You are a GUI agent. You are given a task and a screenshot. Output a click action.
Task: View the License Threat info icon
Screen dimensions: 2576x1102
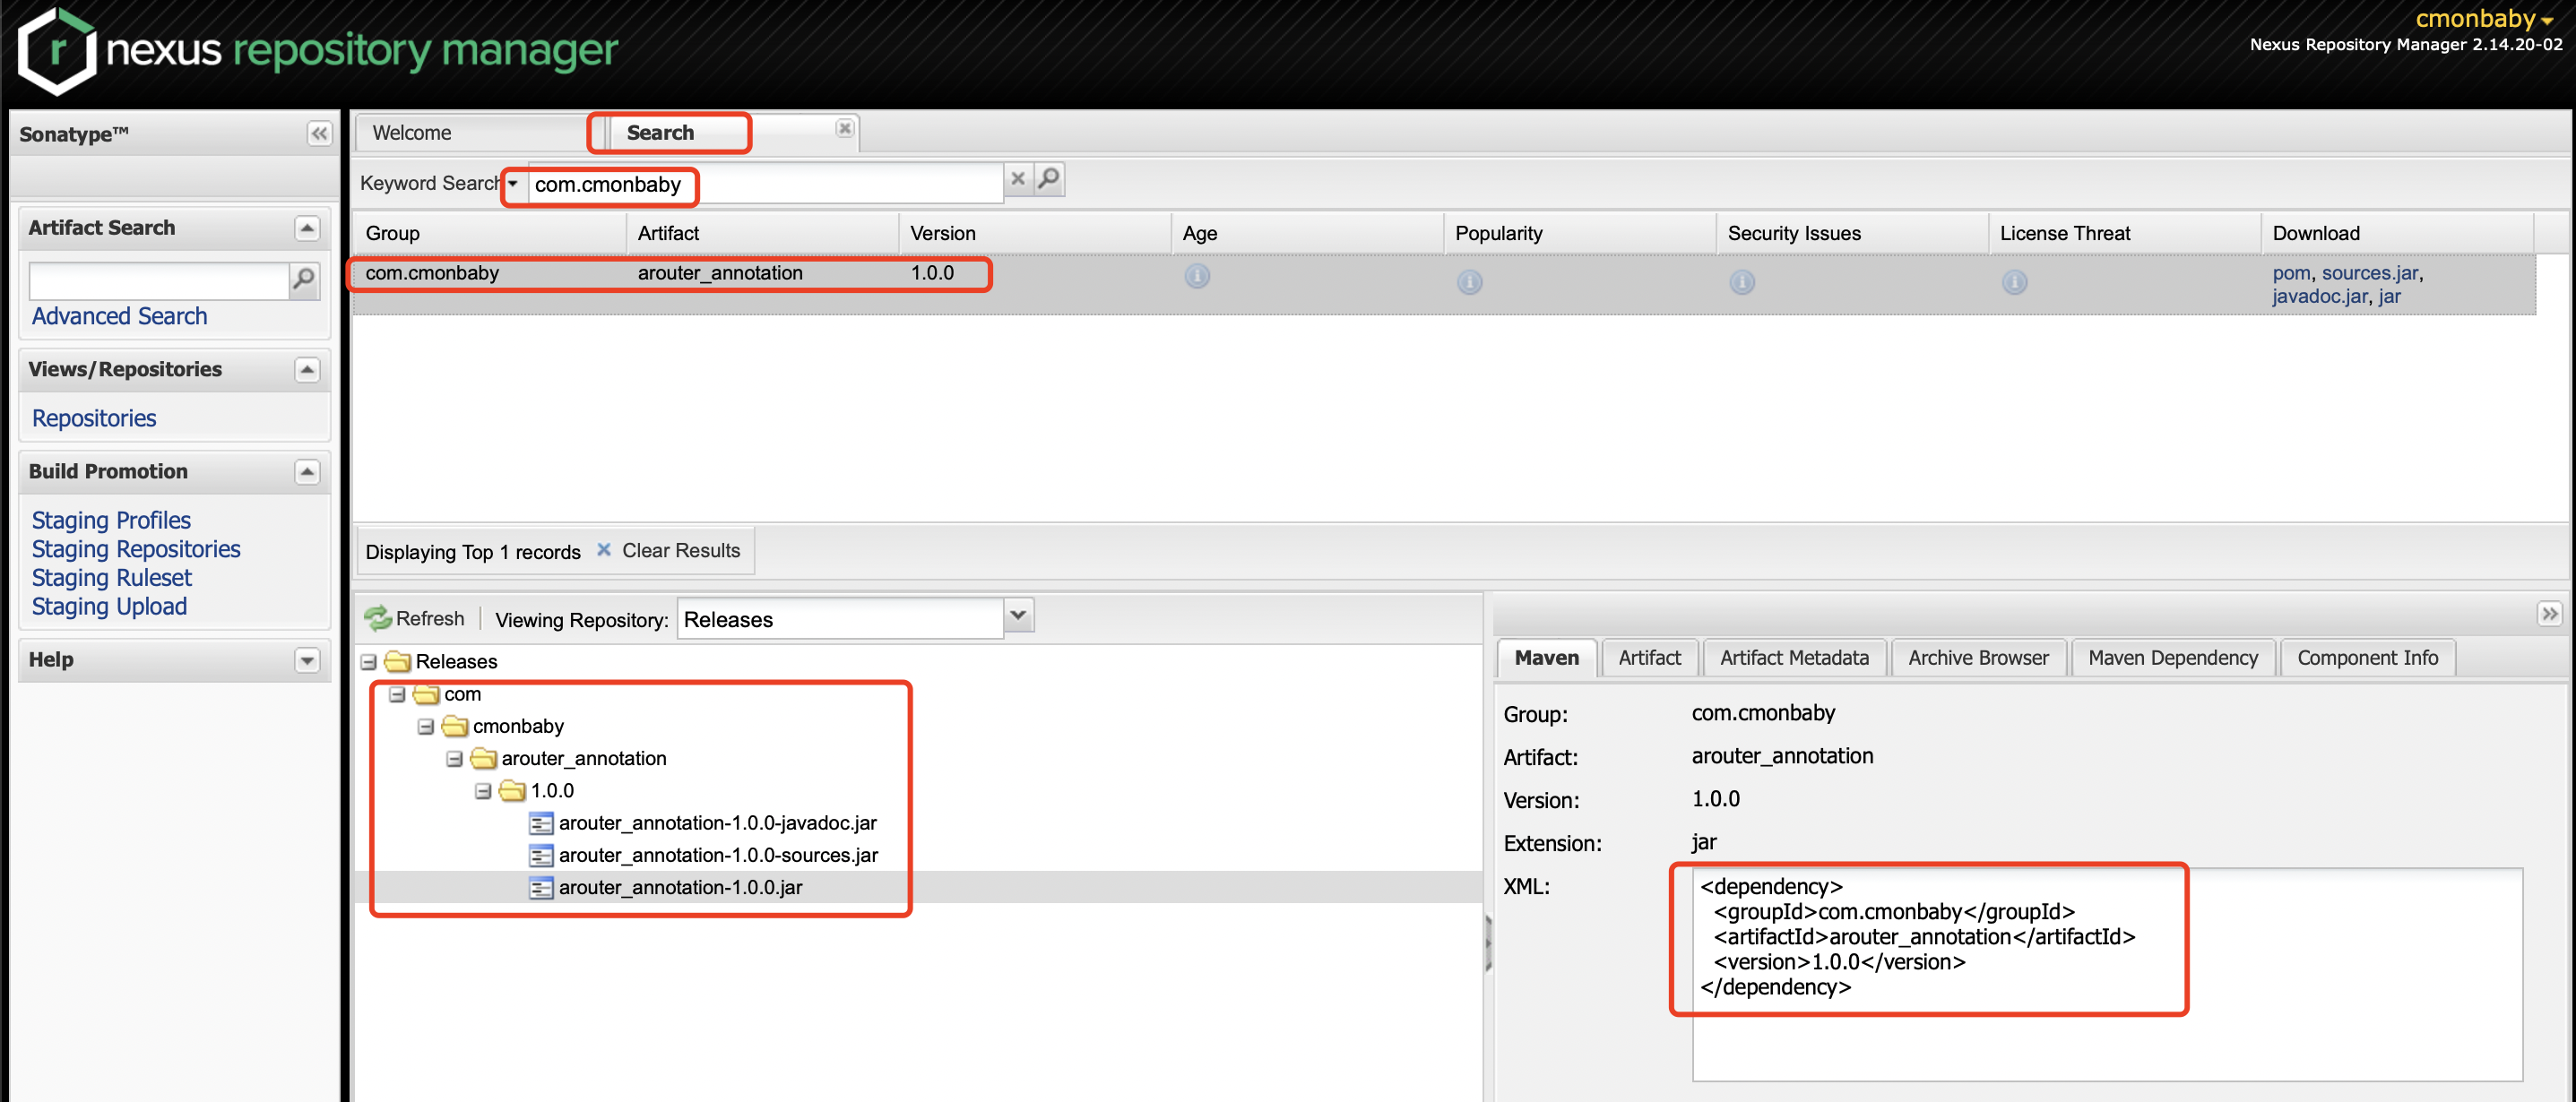pos(2014,282)
